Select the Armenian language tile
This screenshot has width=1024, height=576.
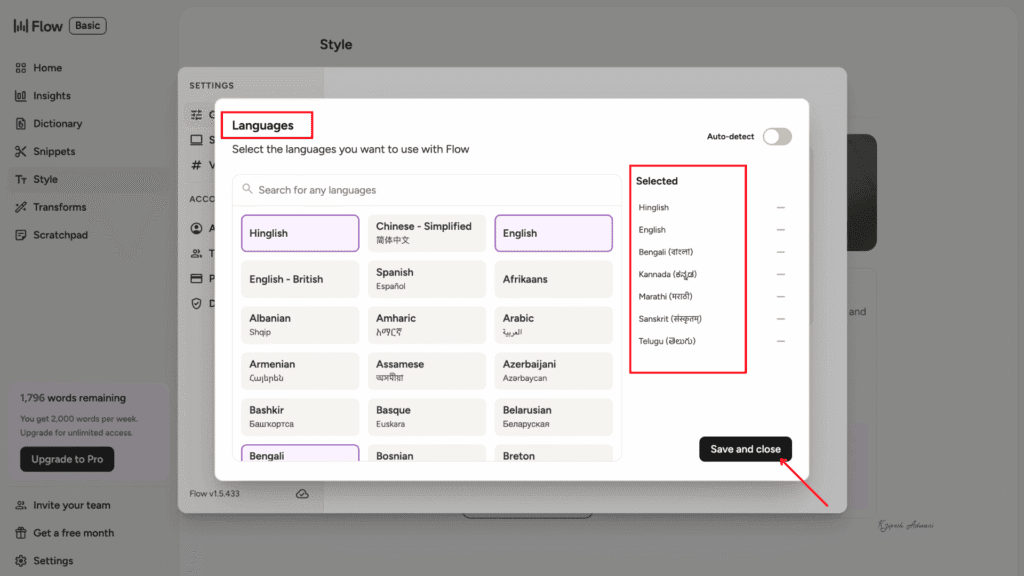[300, 371]
